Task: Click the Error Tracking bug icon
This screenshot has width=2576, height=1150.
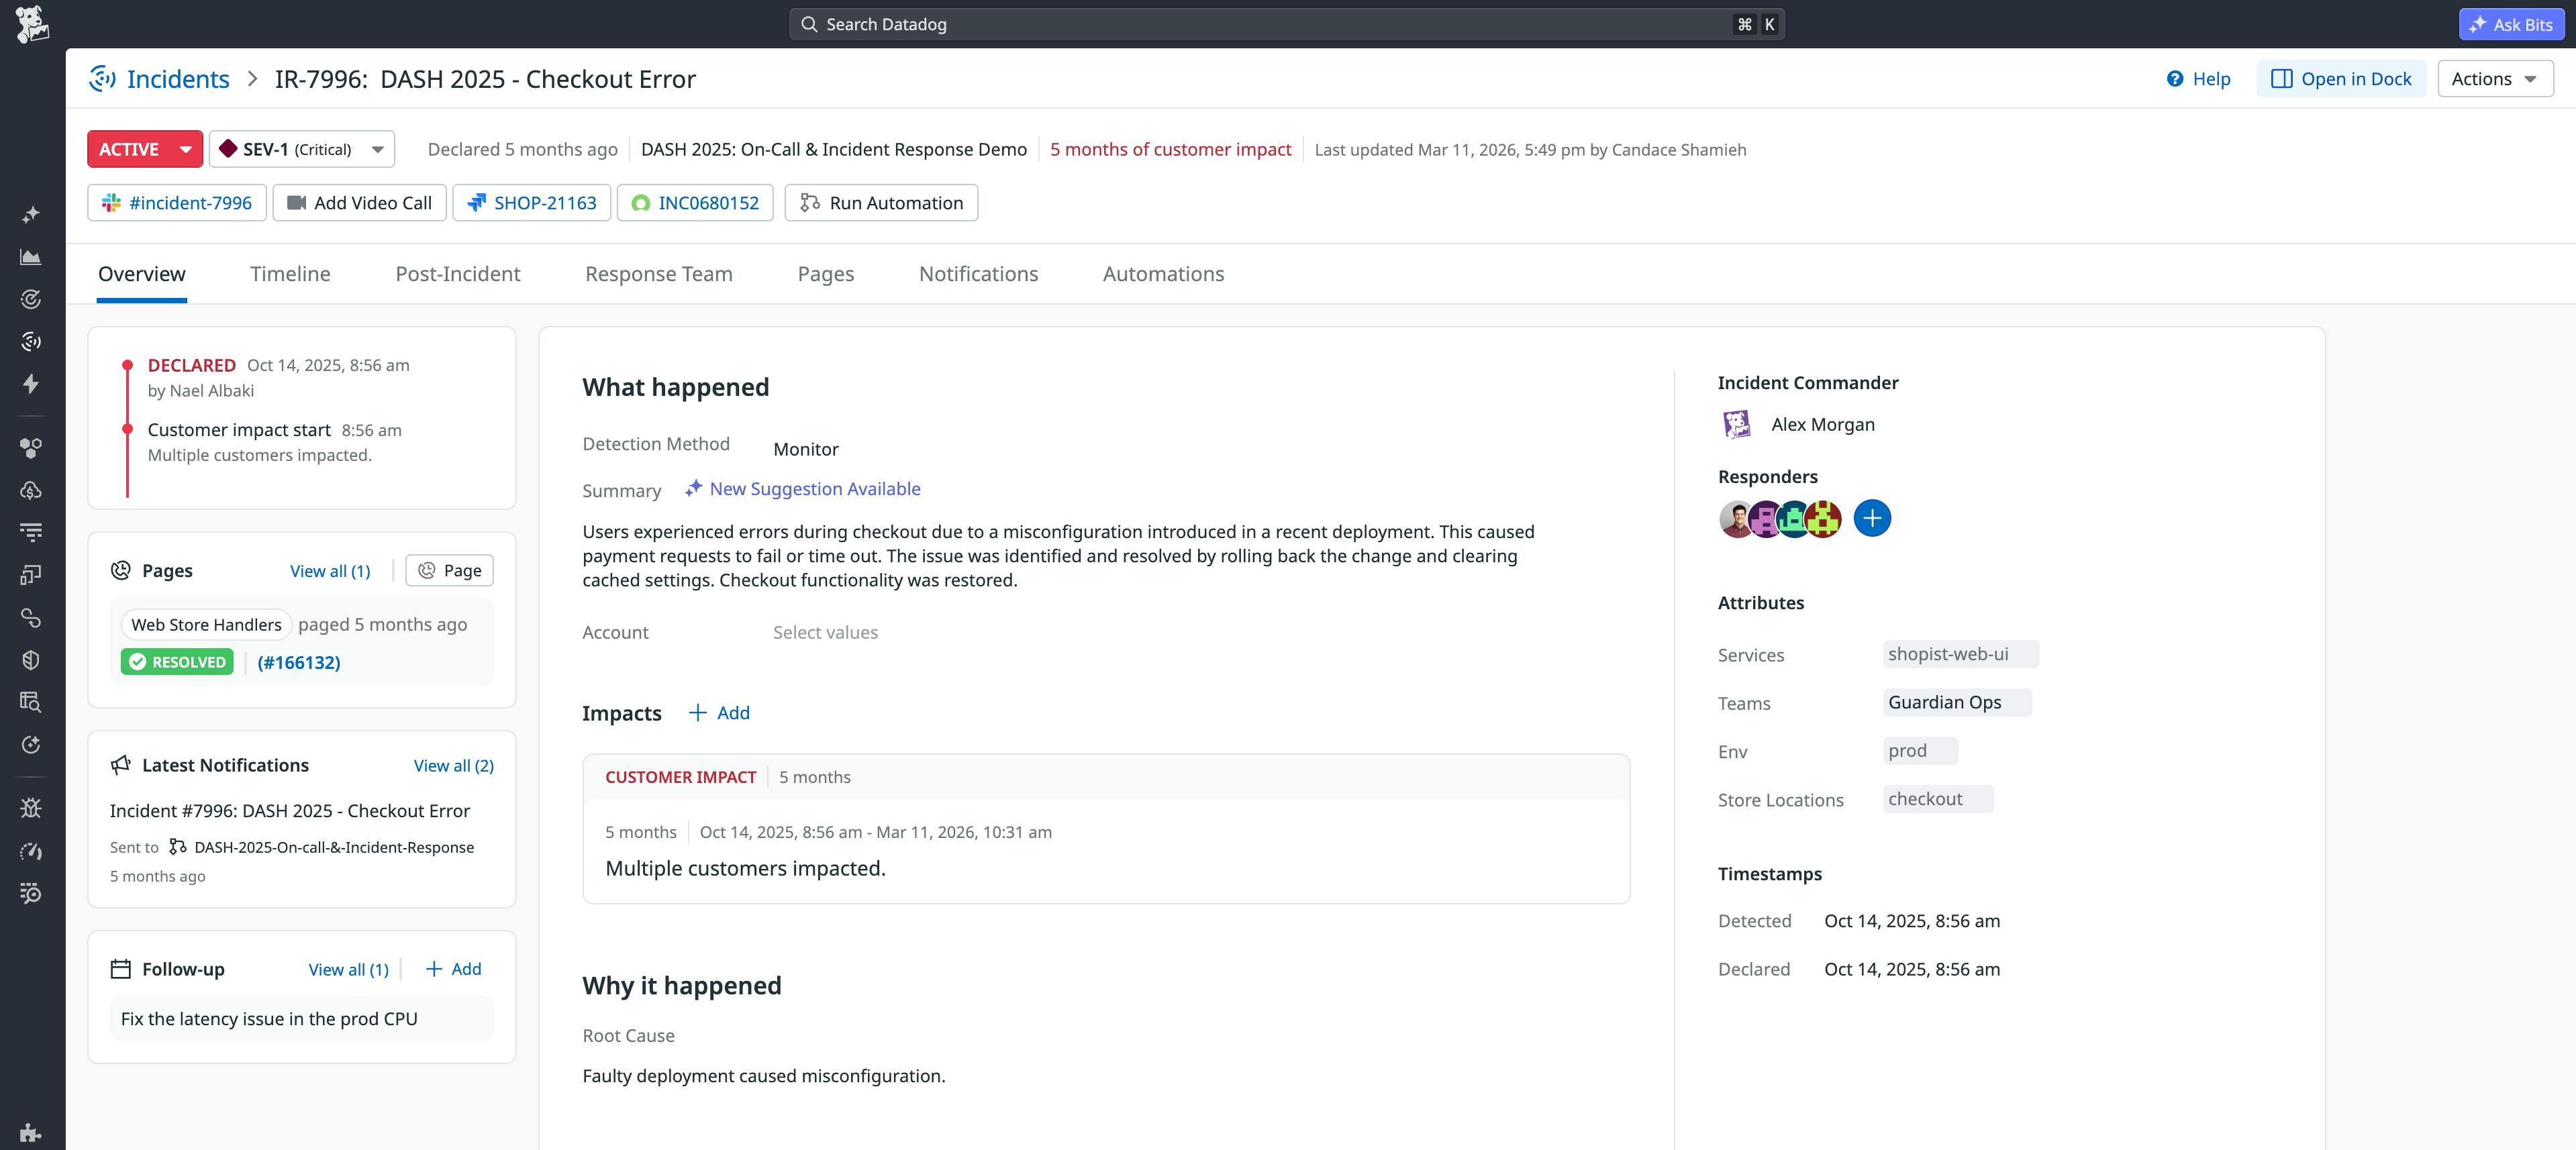Action: point(31,808)
